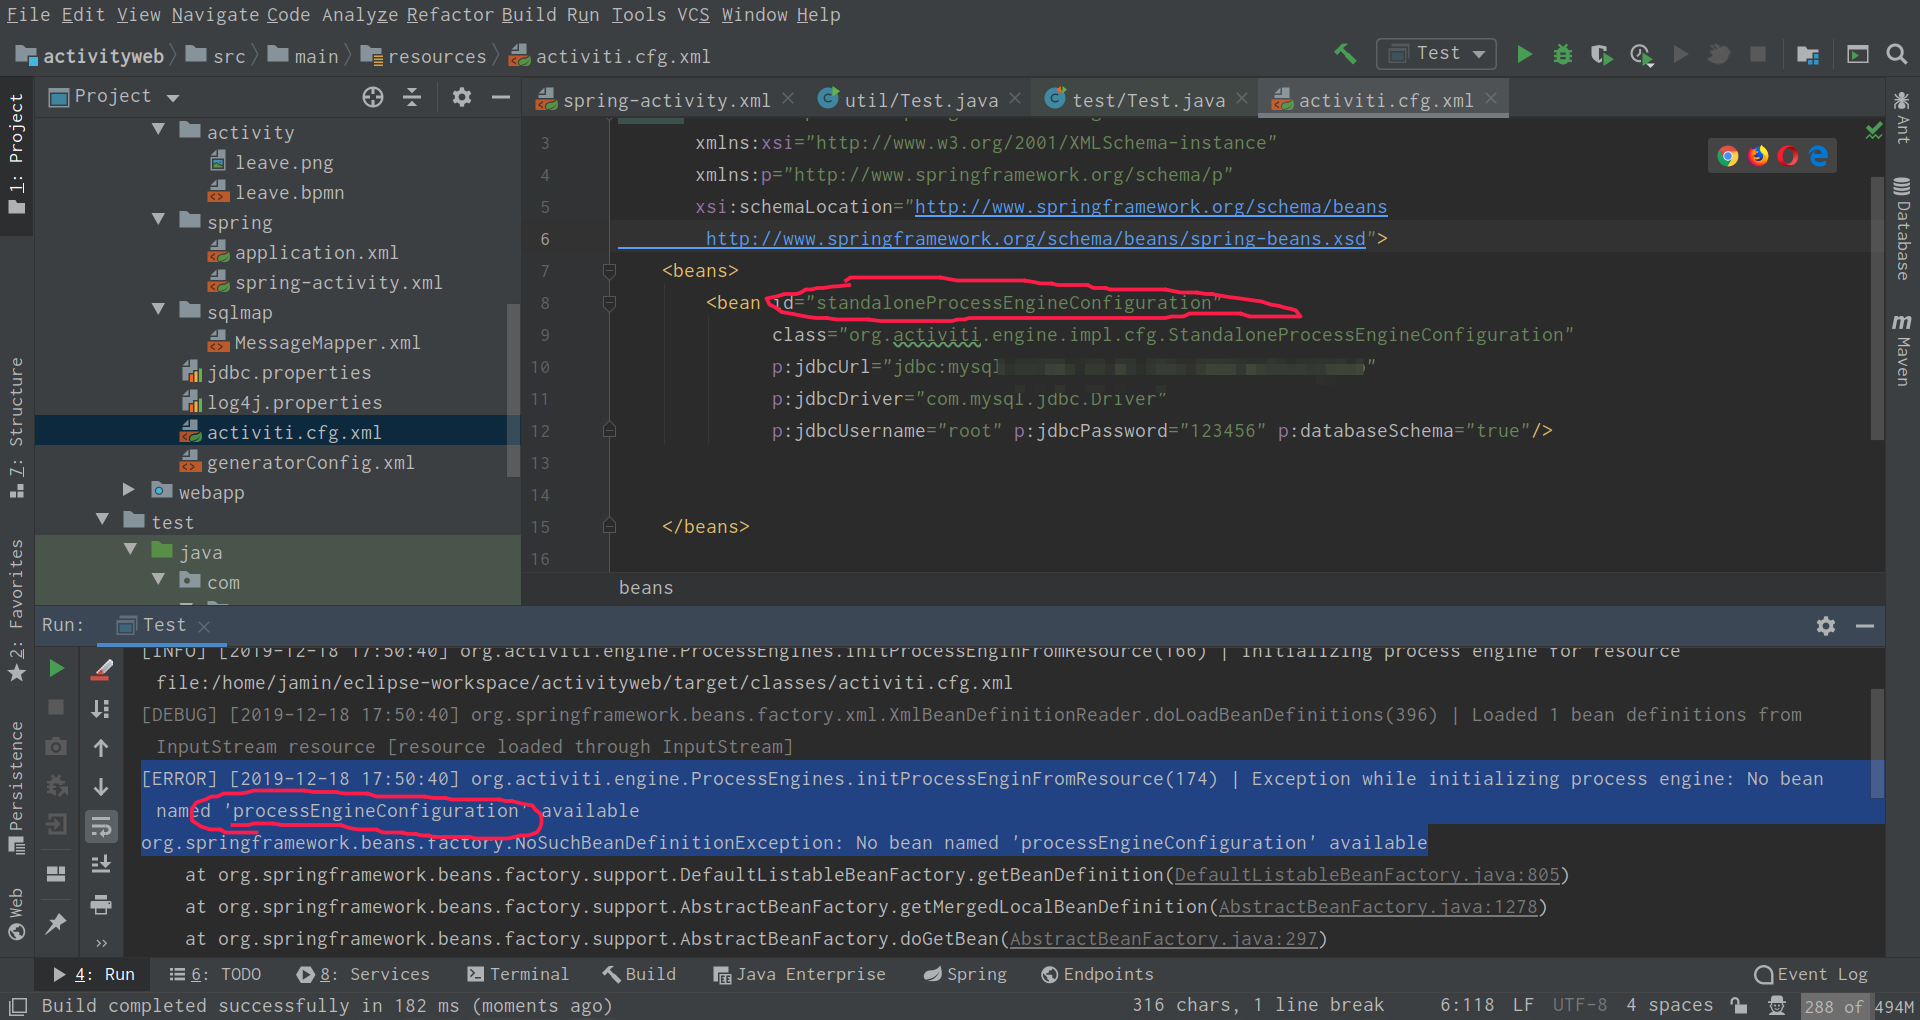The width and height of the screenshot is (1920, 1020).
Task: Rerun Test in Run panel
Action: [57, 668]
